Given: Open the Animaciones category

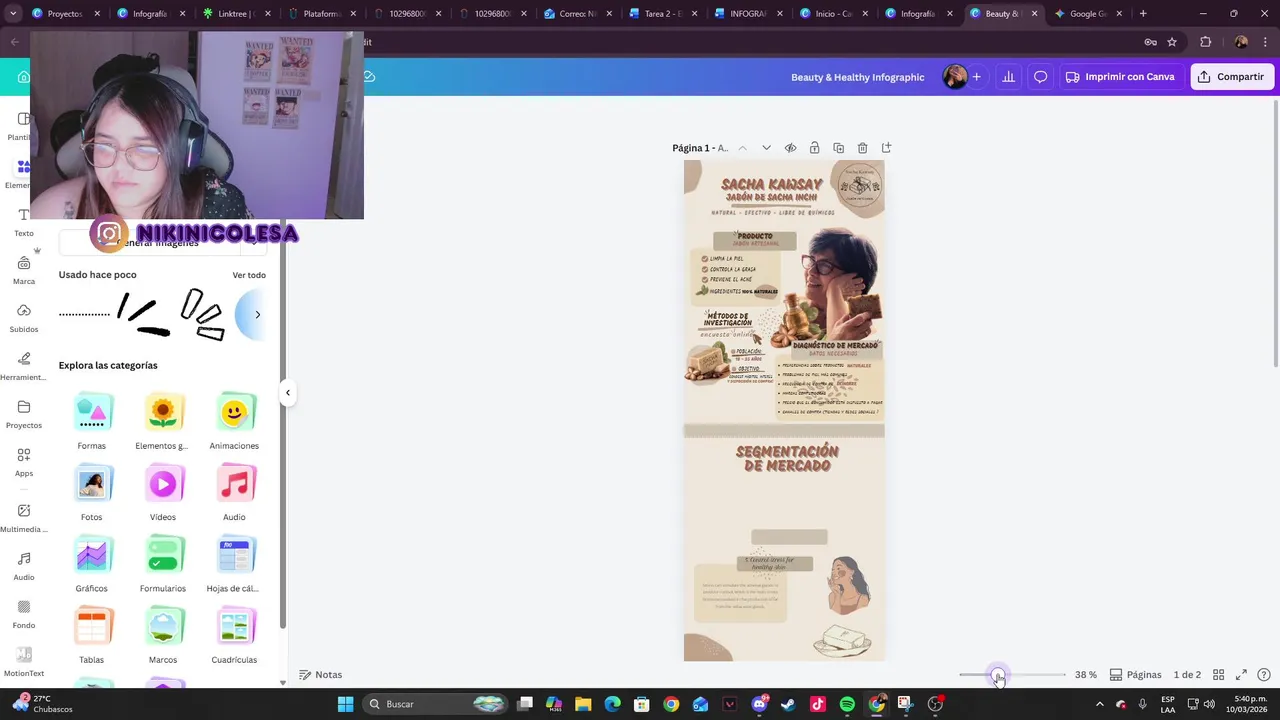Looking at the screenshot, I should point(234,421).
